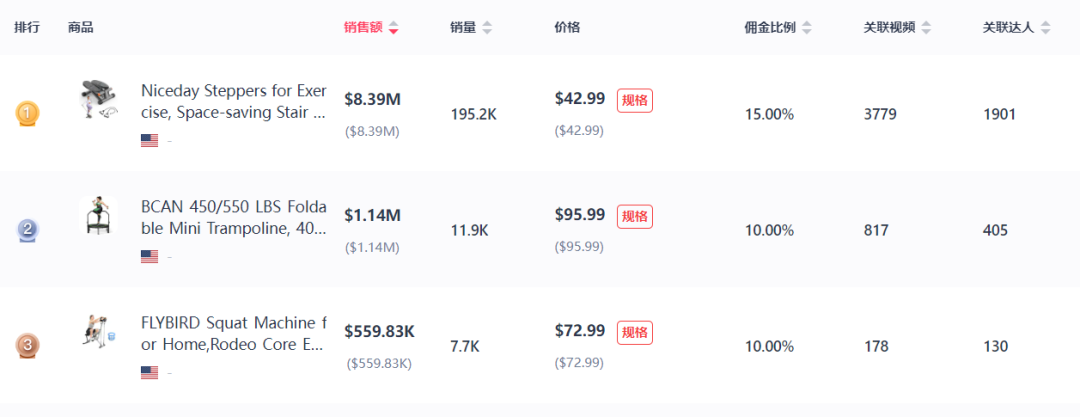Open the 规格 button for the $42.99 product
1080x417 pixels.
pyautogui.click(x=634, y=101)
